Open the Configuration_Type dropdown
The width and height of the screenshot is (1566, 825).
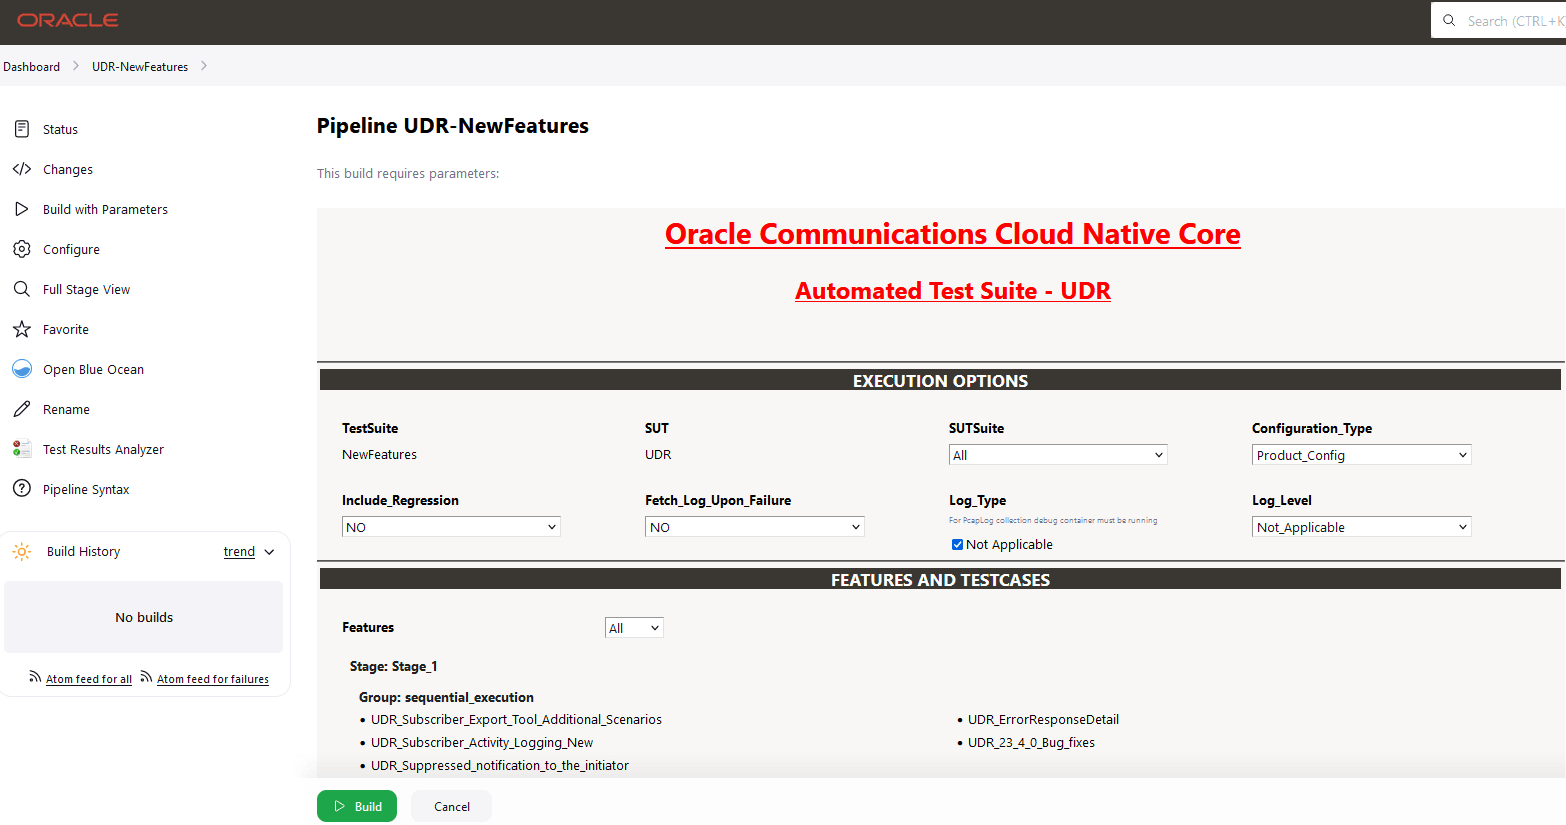tap(1361, 455)
